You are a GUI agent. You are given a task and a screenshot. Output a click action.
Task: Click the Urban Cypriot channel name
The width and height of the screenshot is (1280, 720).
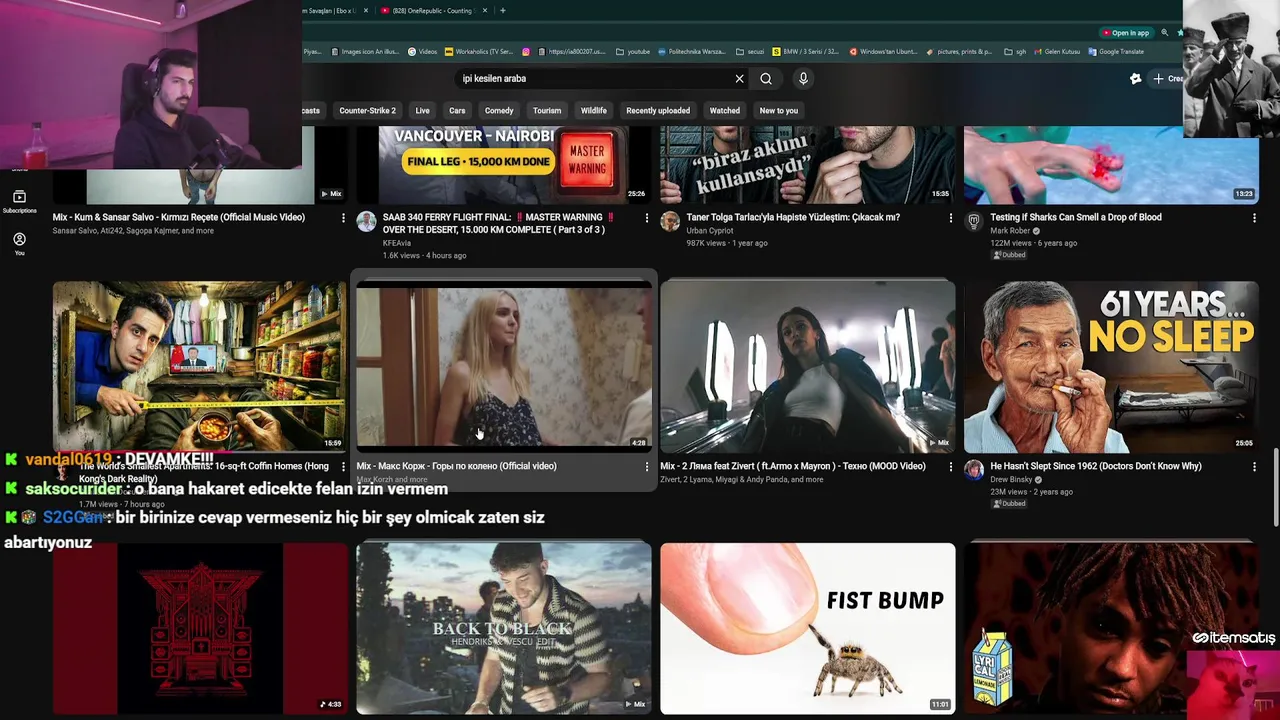tap(710, 231)
